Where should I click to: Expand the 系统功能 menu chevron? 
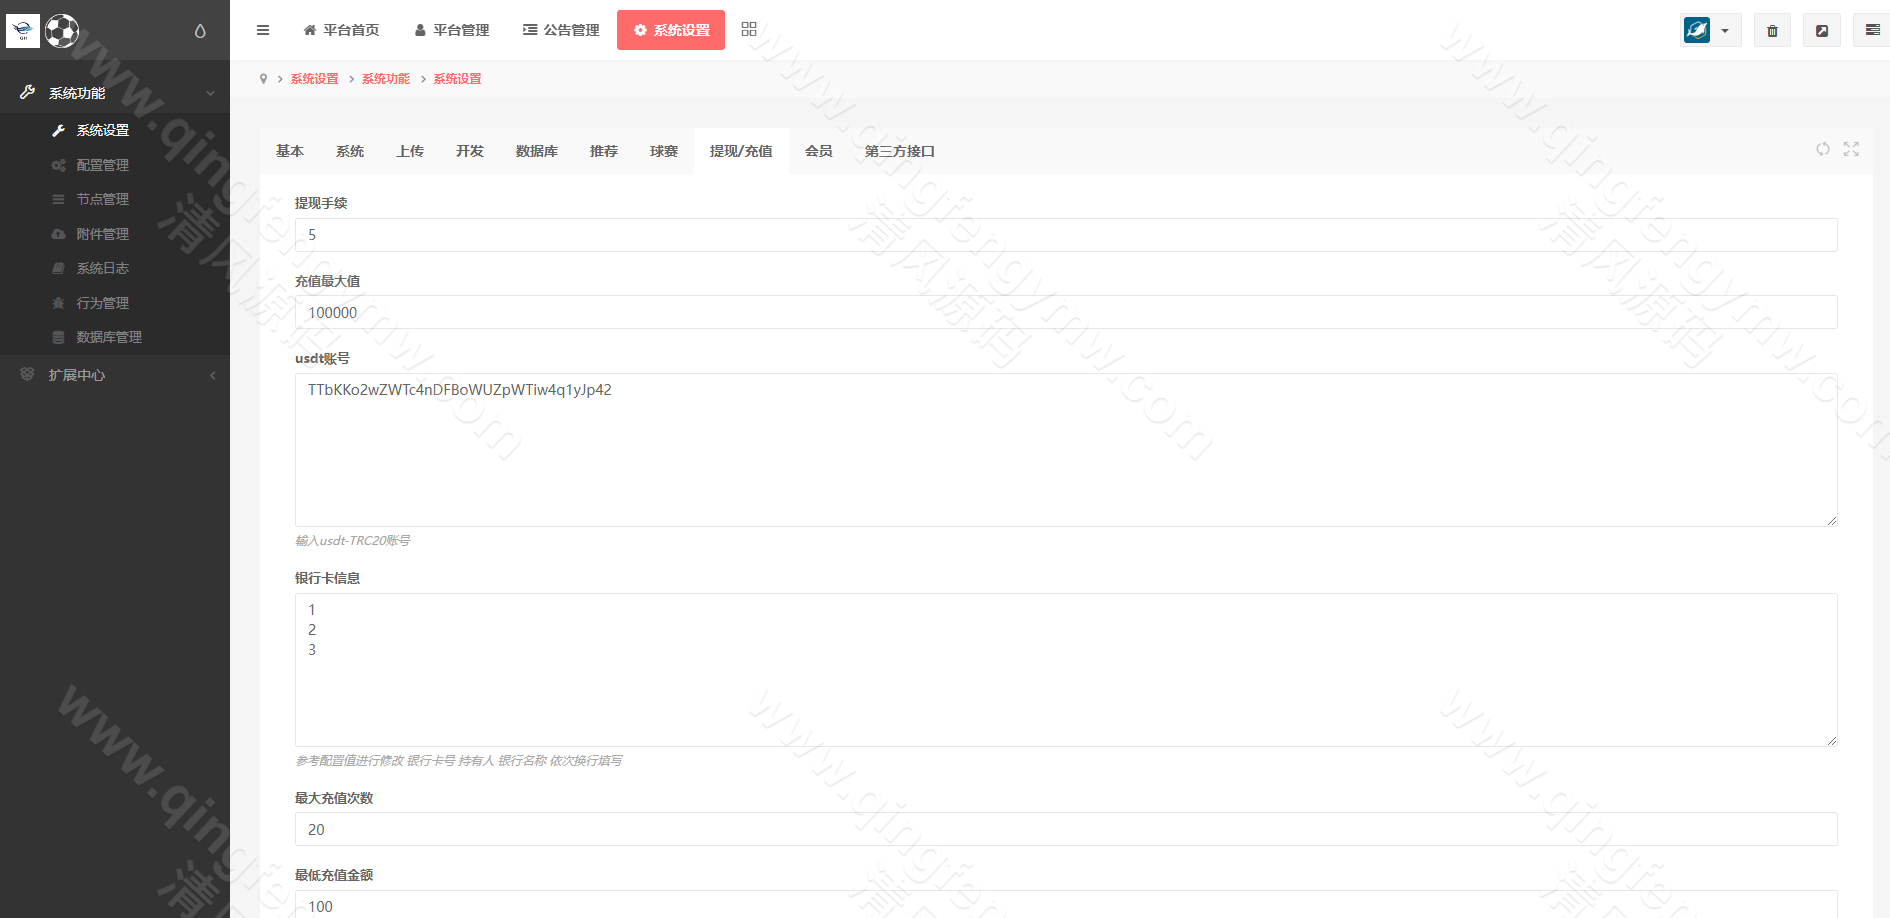tap(211, 91)
